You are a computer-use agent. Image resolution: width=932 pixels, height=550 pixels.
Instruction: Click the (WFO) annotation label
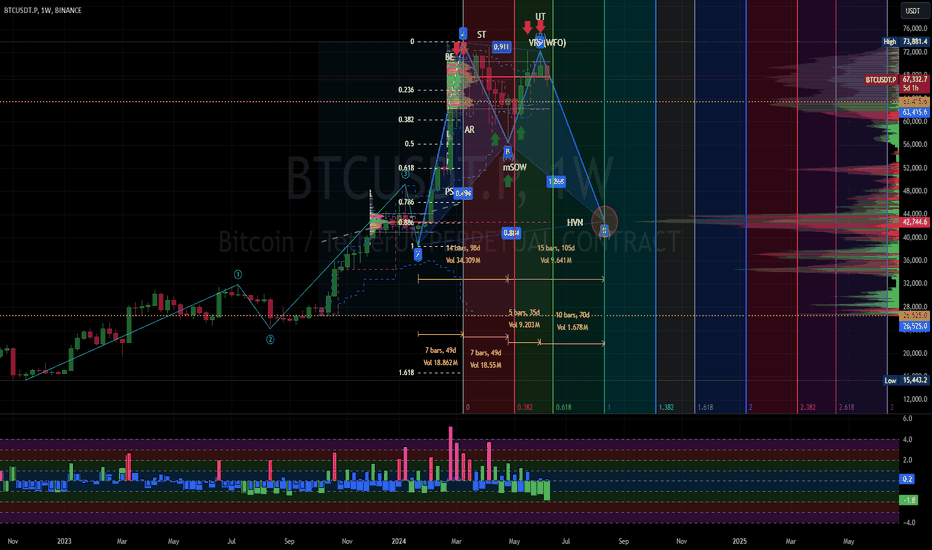(x=555, y=43)
